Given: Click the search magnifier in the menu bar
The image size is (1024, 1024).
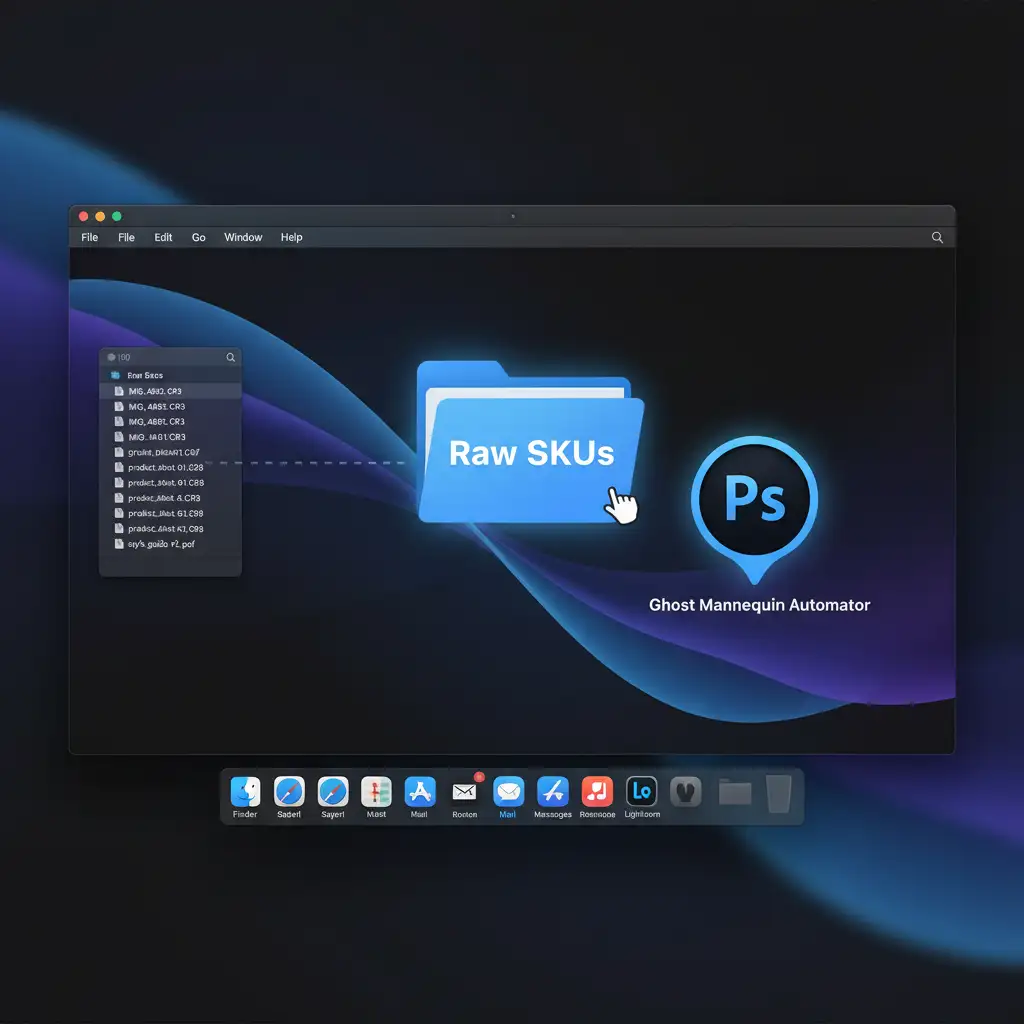Looking at the screenshot, I should pyautogui.click(x=937, y=238).
